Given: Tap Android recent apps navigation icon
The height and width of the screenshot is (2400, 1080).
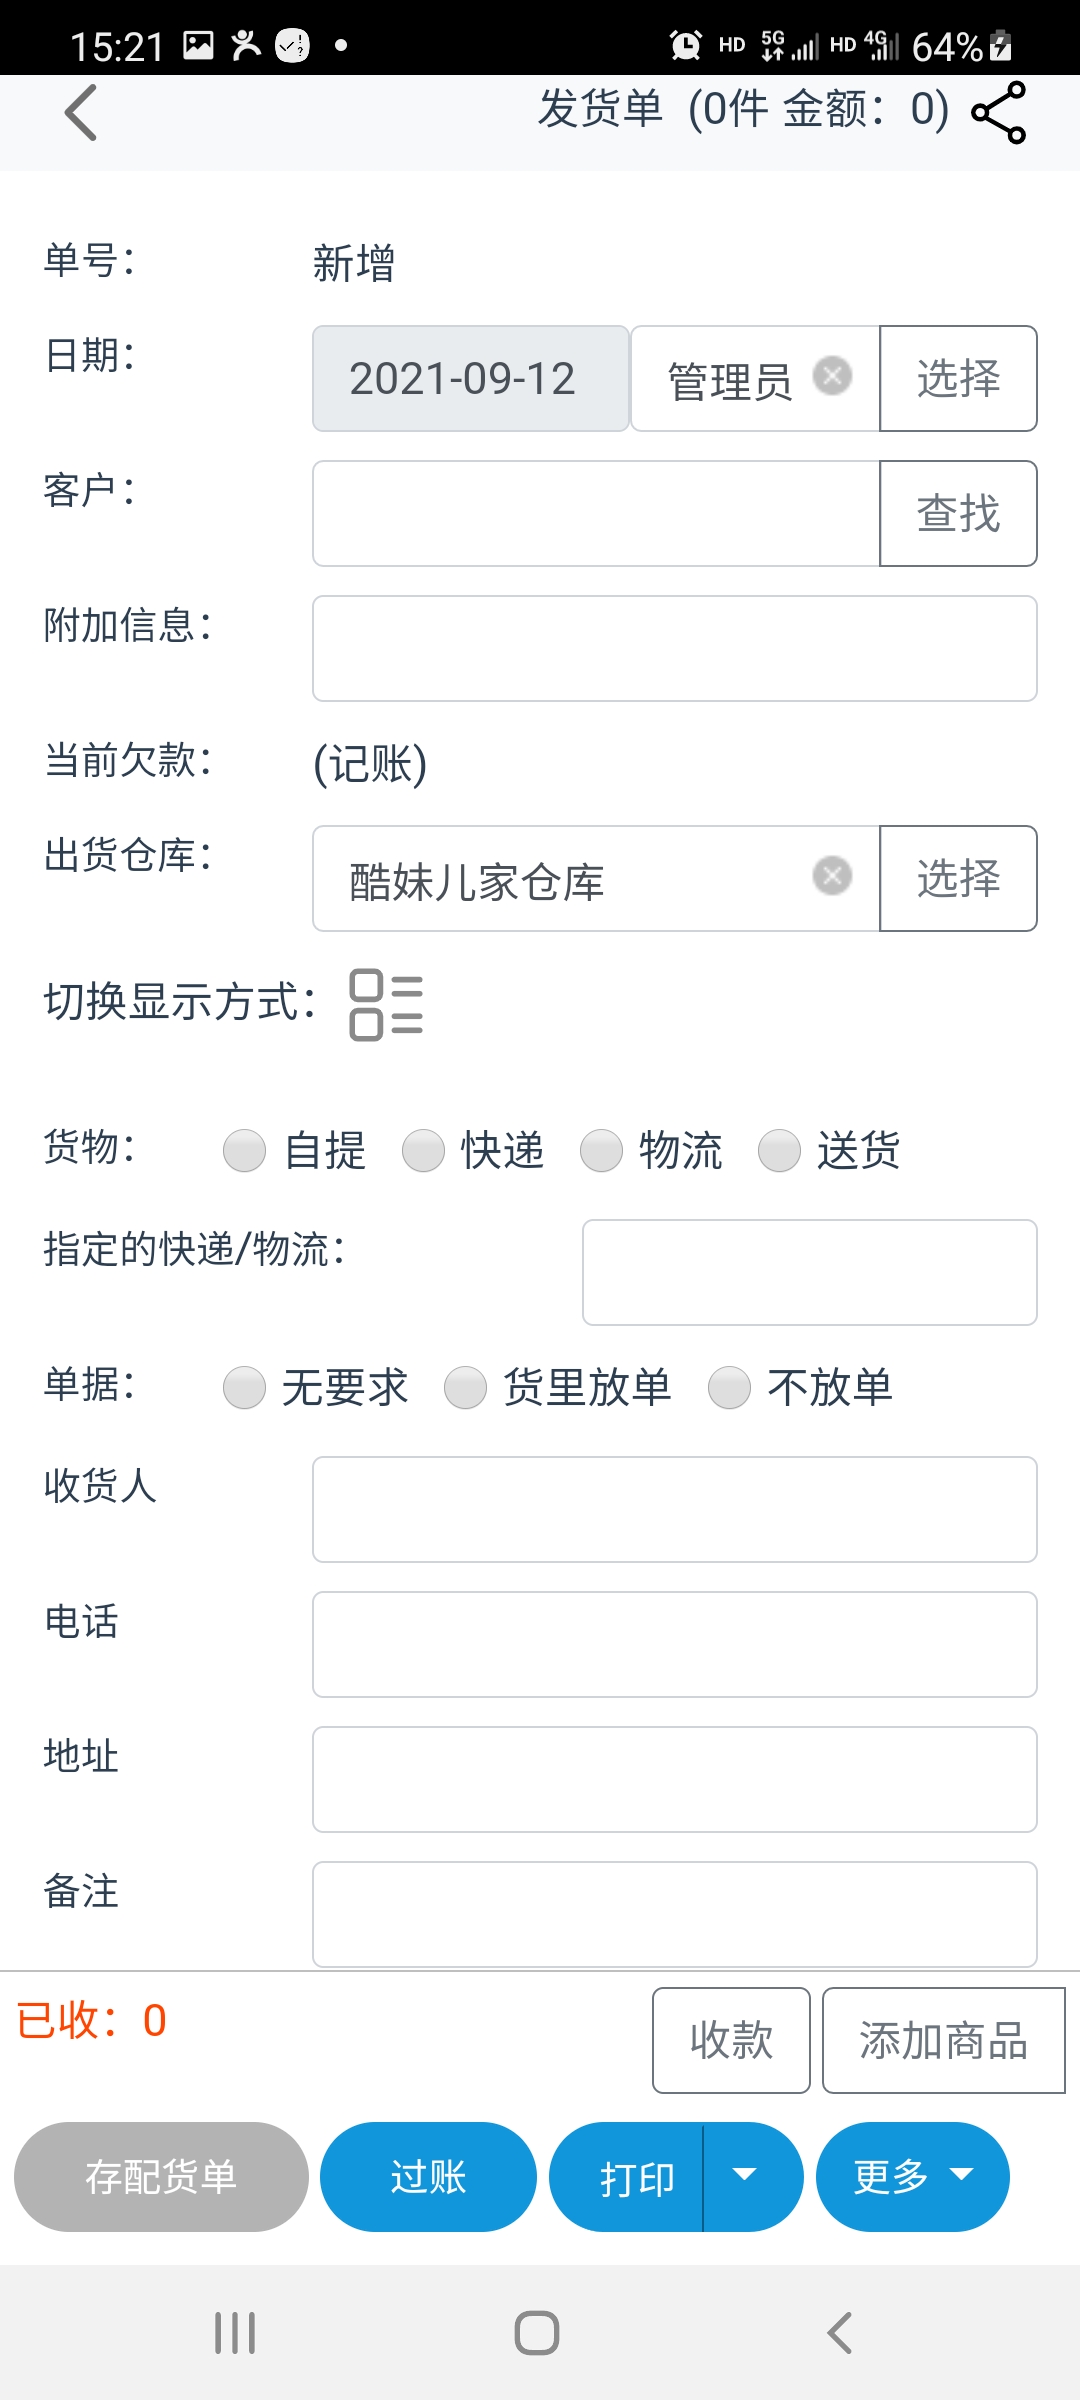Looking at the screenshot, I should 236,2332.
